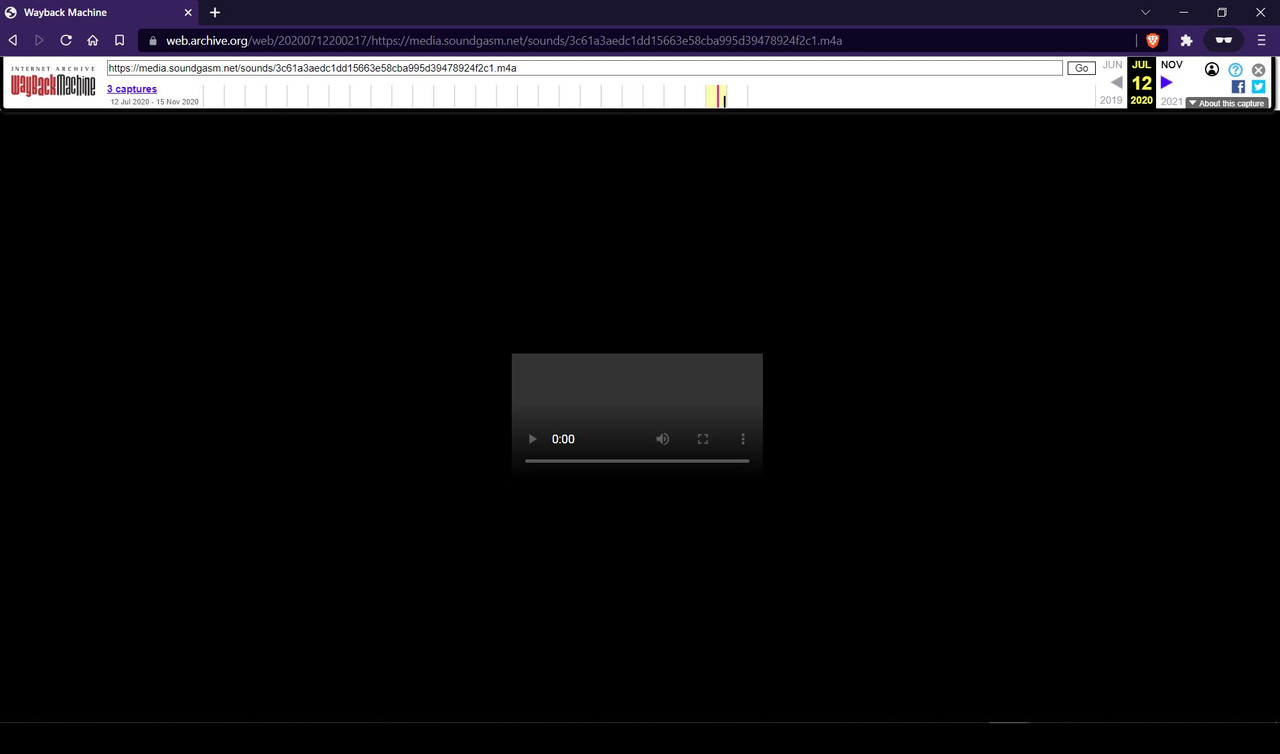
Task: Open a new browser tab
Action: pos(215,12)
